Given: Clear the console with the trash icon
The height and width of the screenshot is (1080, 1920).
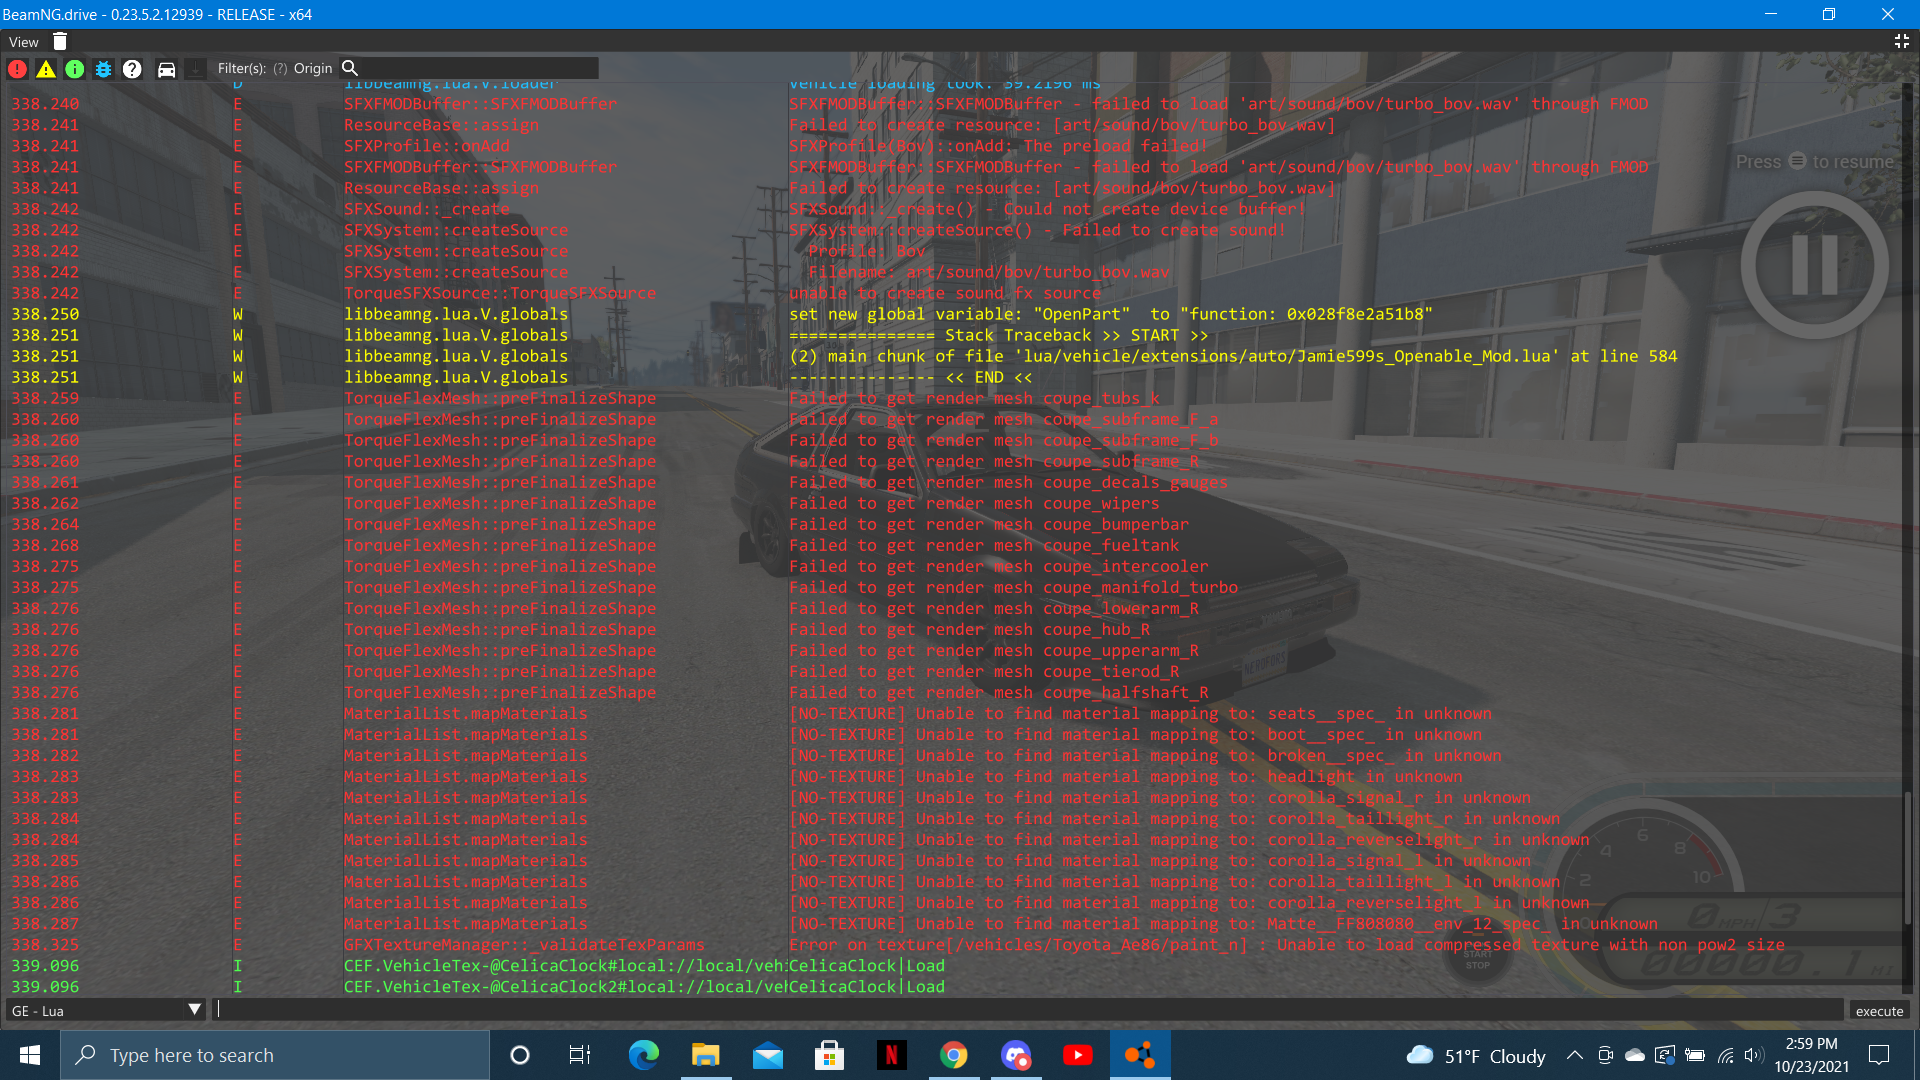Looking at the screenshot, I should pos(60,41).
